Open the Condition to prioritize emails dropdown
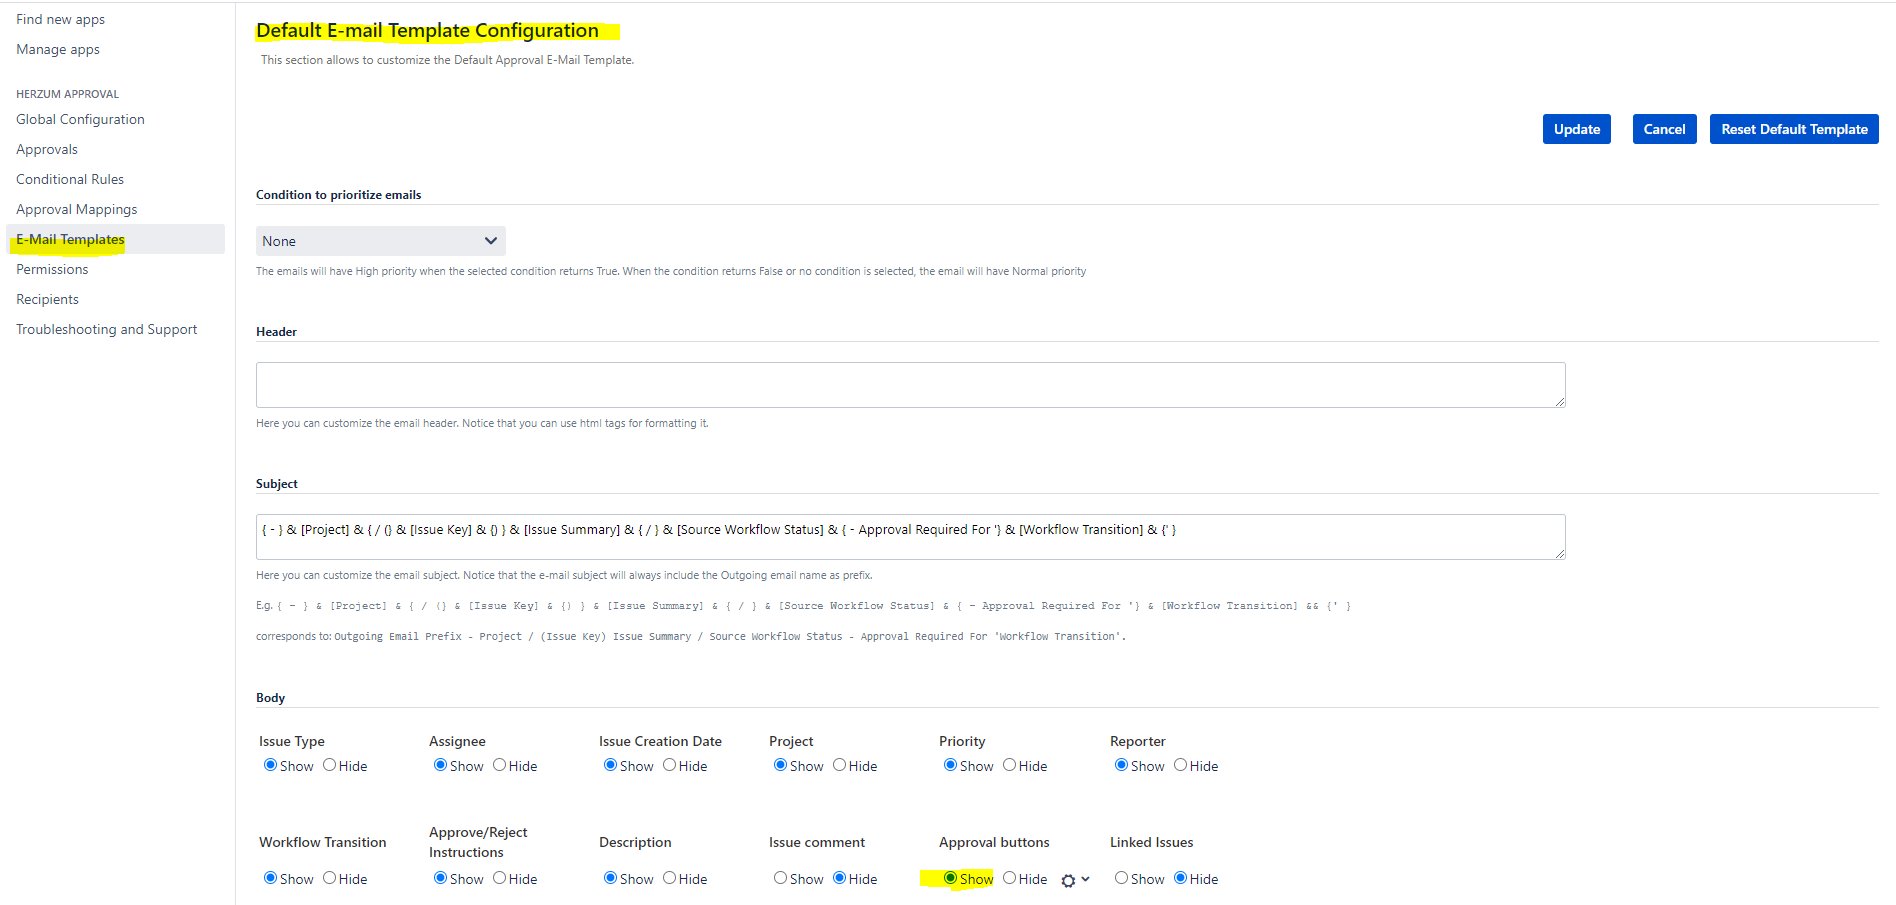 (380, 241)
